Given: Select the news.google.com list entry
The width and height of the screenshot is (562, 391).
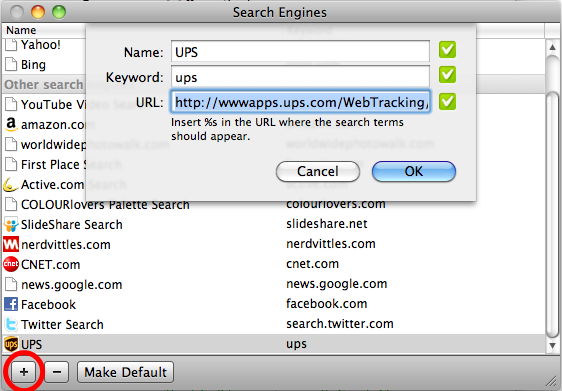Looking at the screenshot, I should pos(274,285).
